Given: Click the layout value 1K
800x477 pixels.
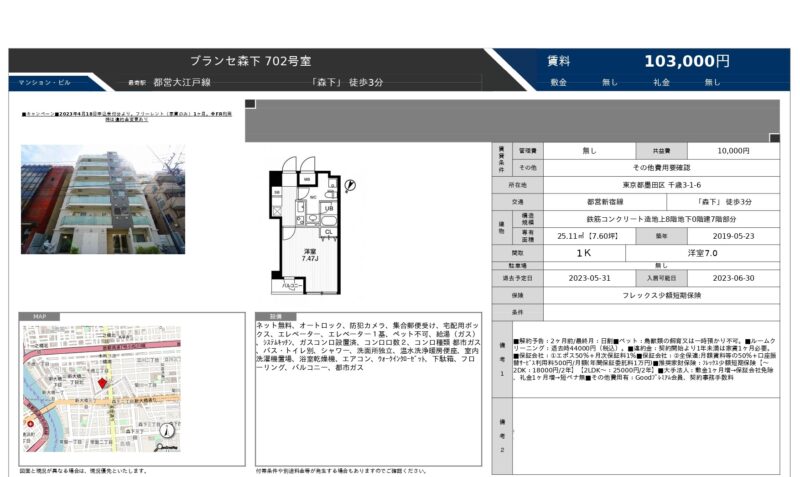Looking at the screenshot, I should pyautogui.click(x=584, y=253).
